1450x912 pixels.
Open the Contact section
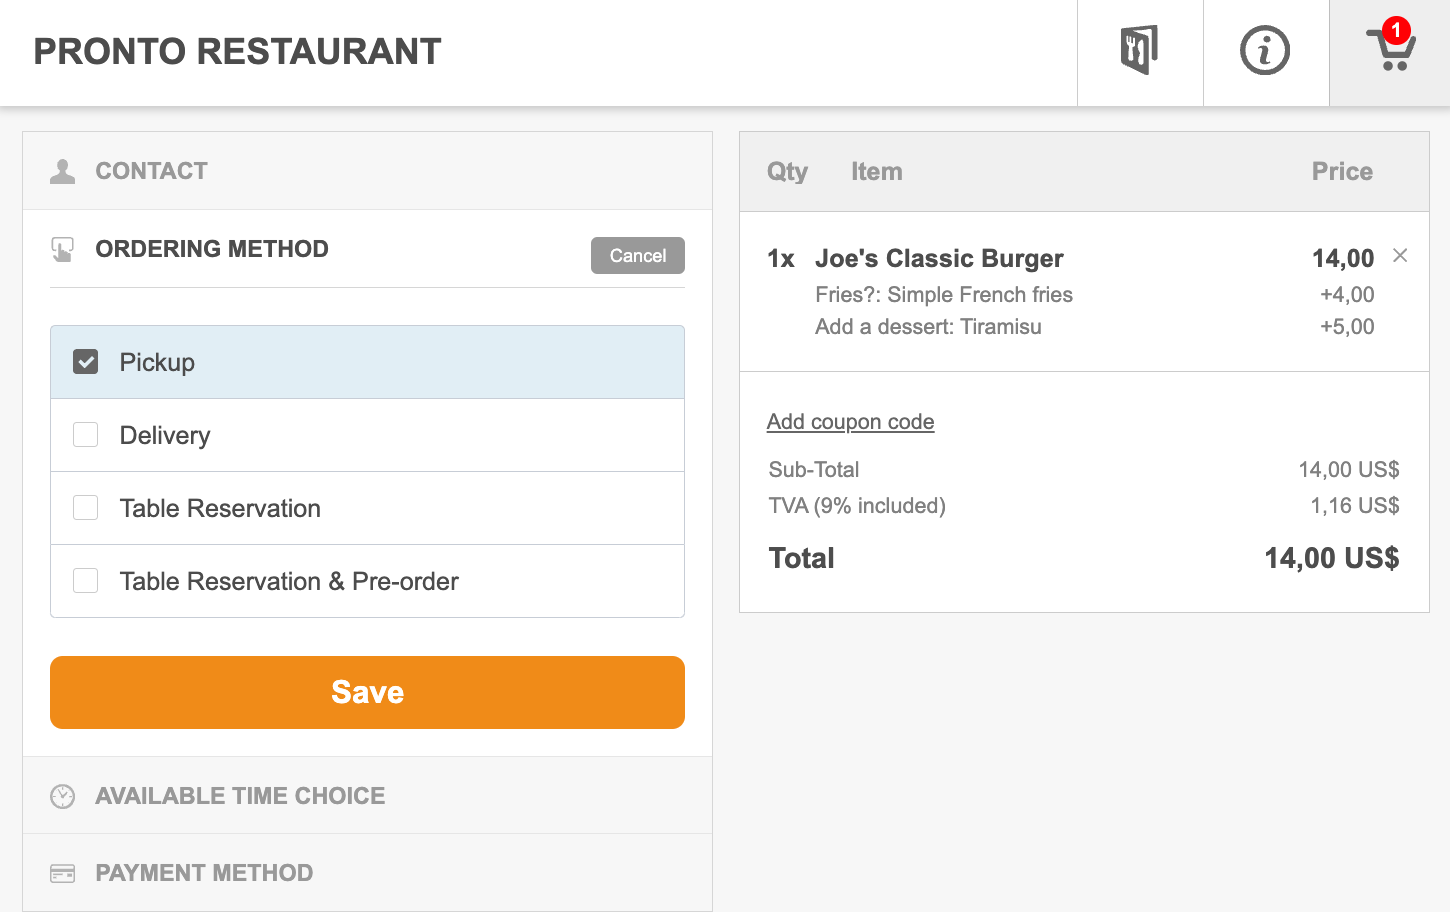click(151, 170)
